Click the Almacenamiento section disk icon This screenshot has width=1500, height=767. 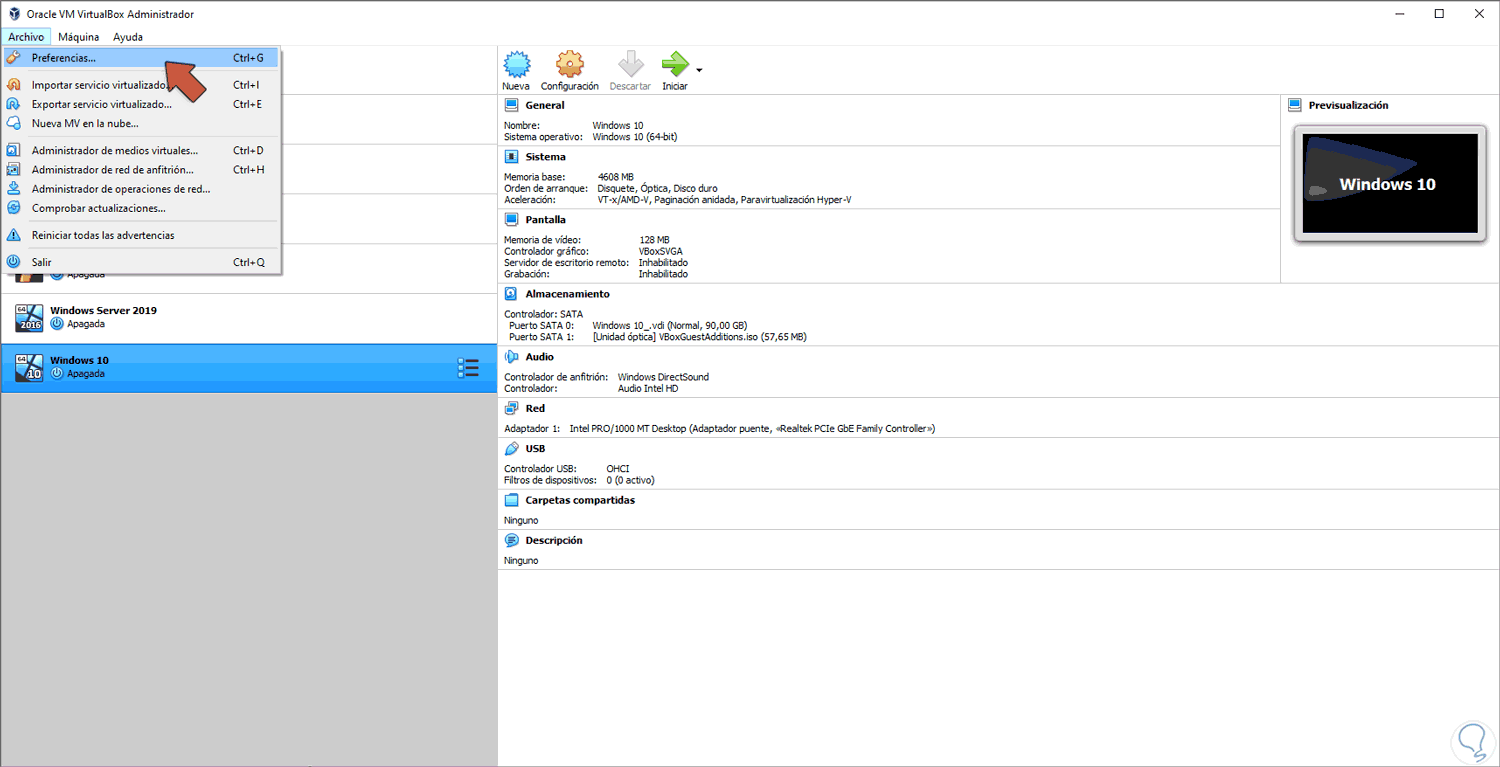pos(511,294)
